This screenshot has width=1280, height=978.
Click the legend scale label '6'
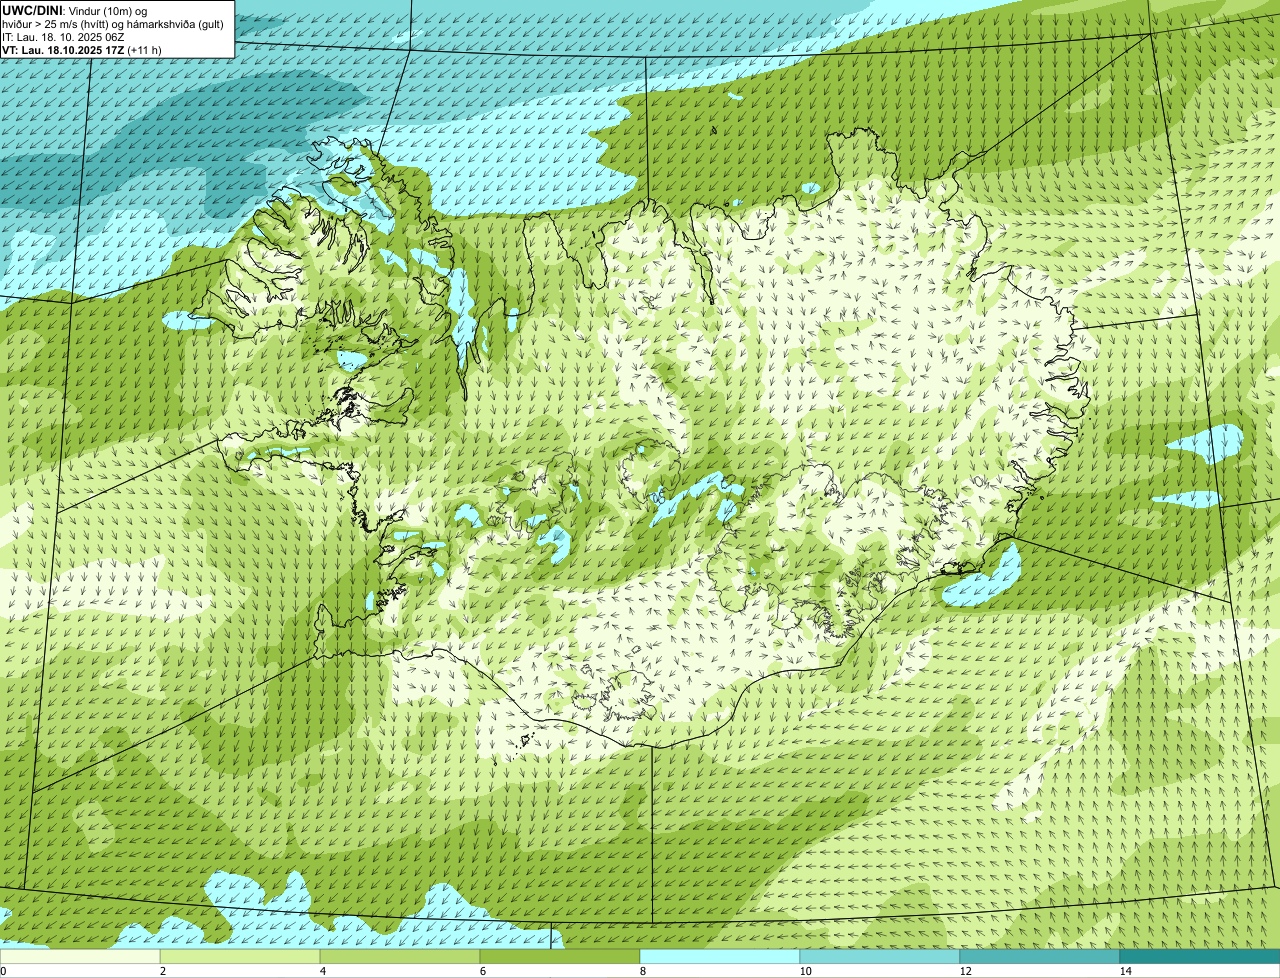click(482, 971)
